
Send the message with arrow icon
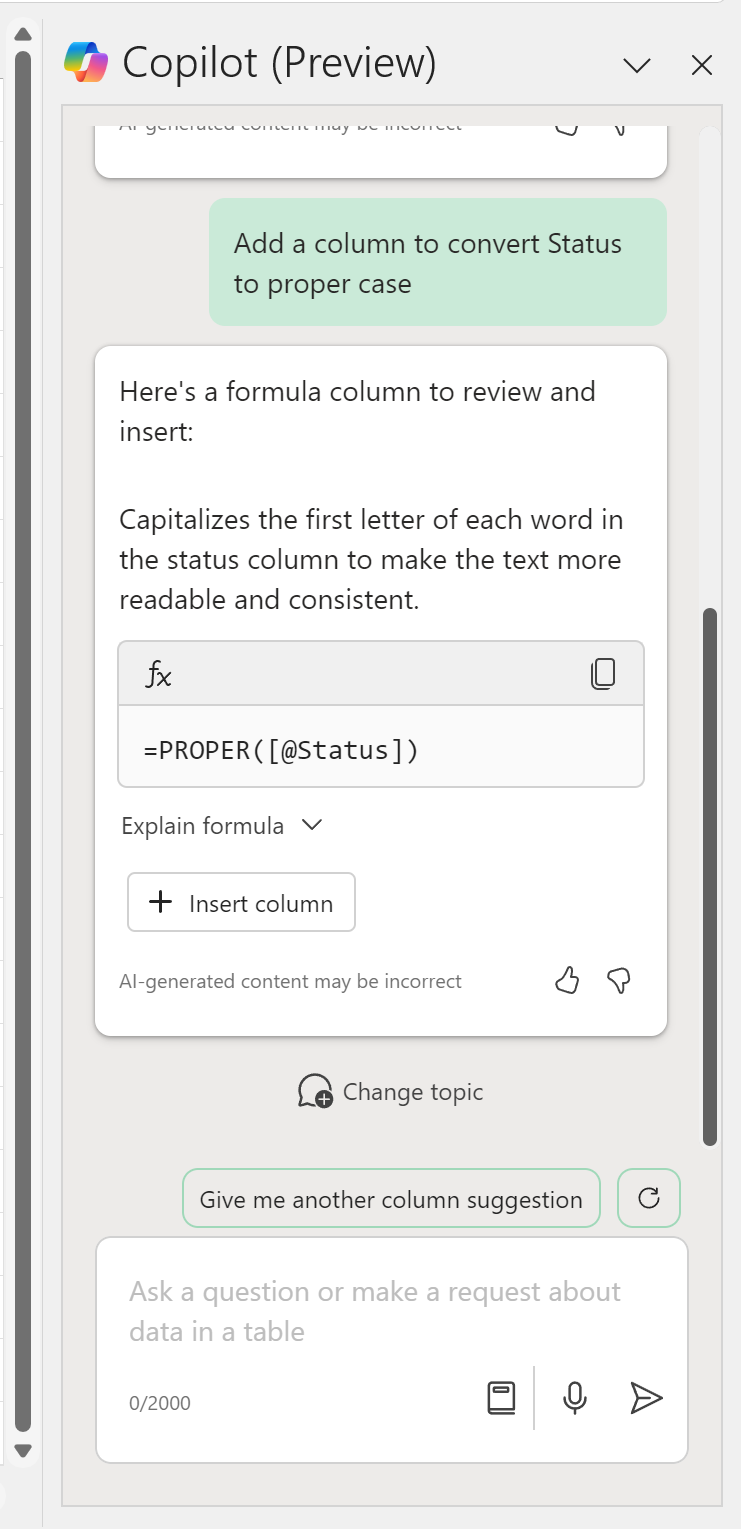click(x=646, y=1398)
